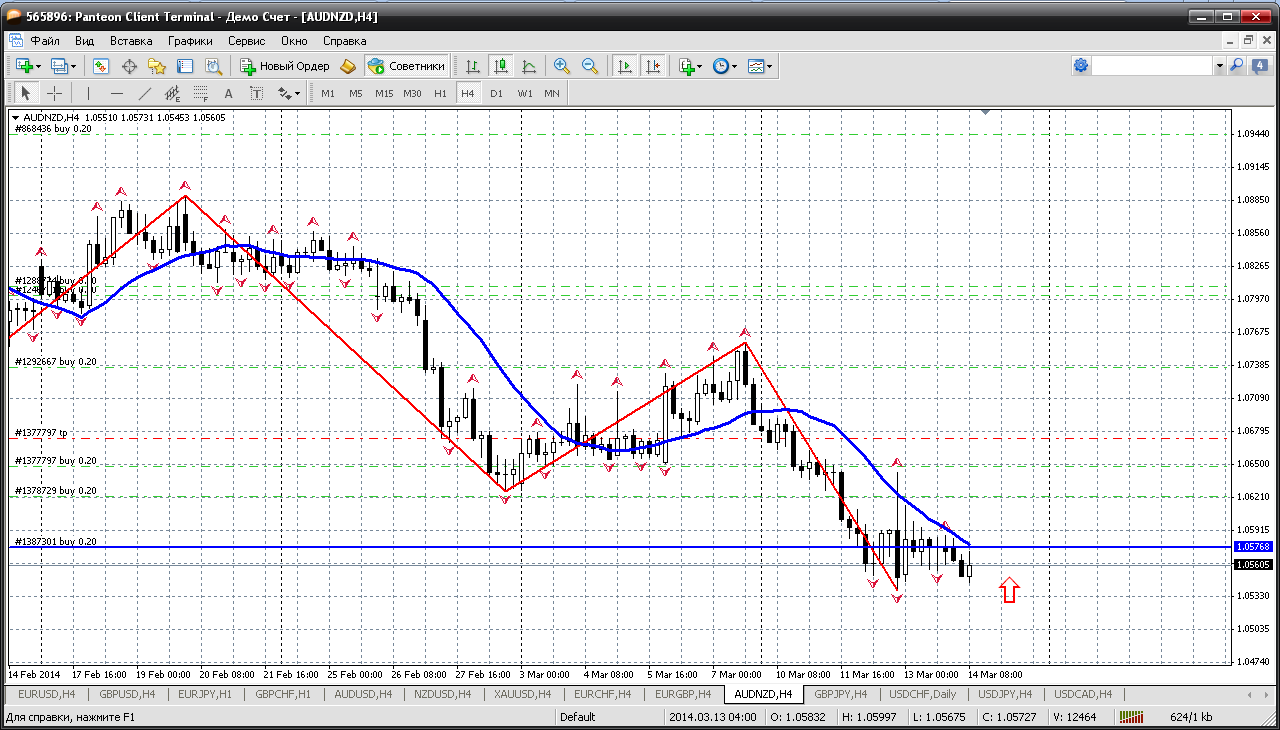Viewport: 1280px width, 730px height.
Task: Click the connection status bars icon
Action: coord(1131,716)
